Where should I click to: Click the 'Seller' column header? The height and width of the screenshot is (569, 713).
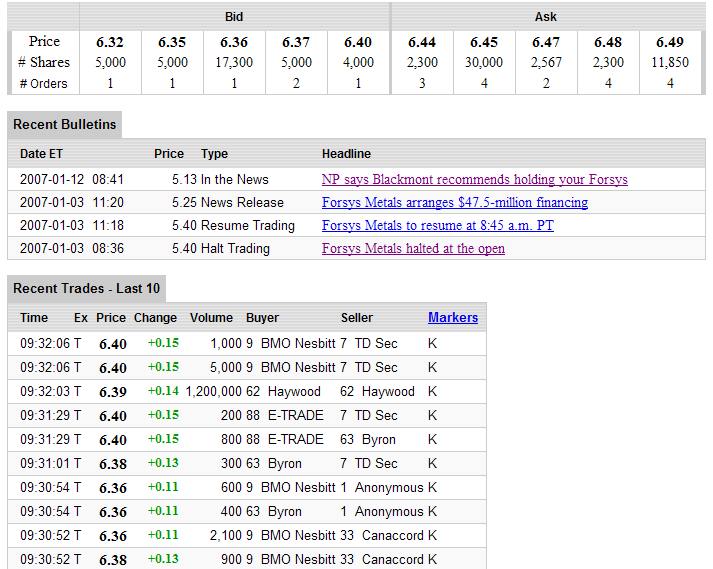(357, 317)
